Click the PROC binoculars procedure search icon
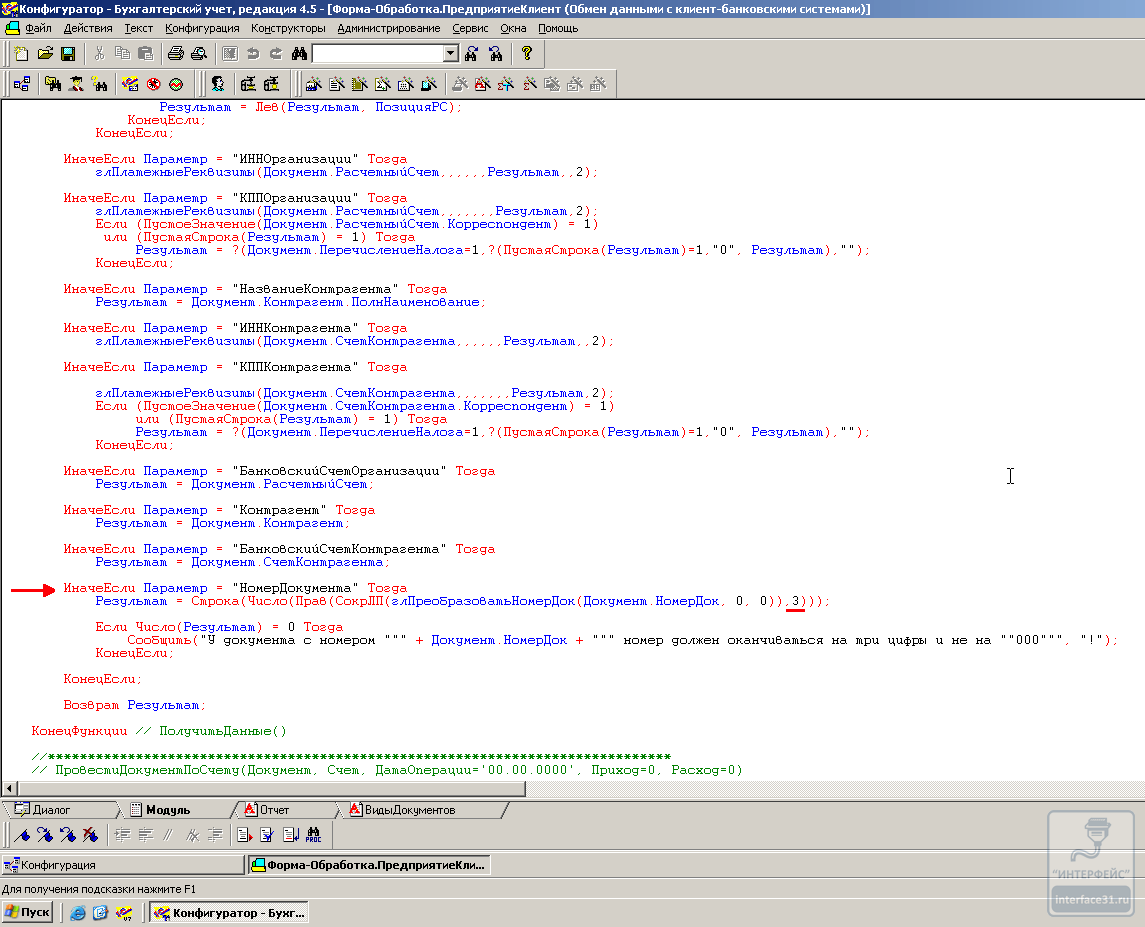 point(313,835)
